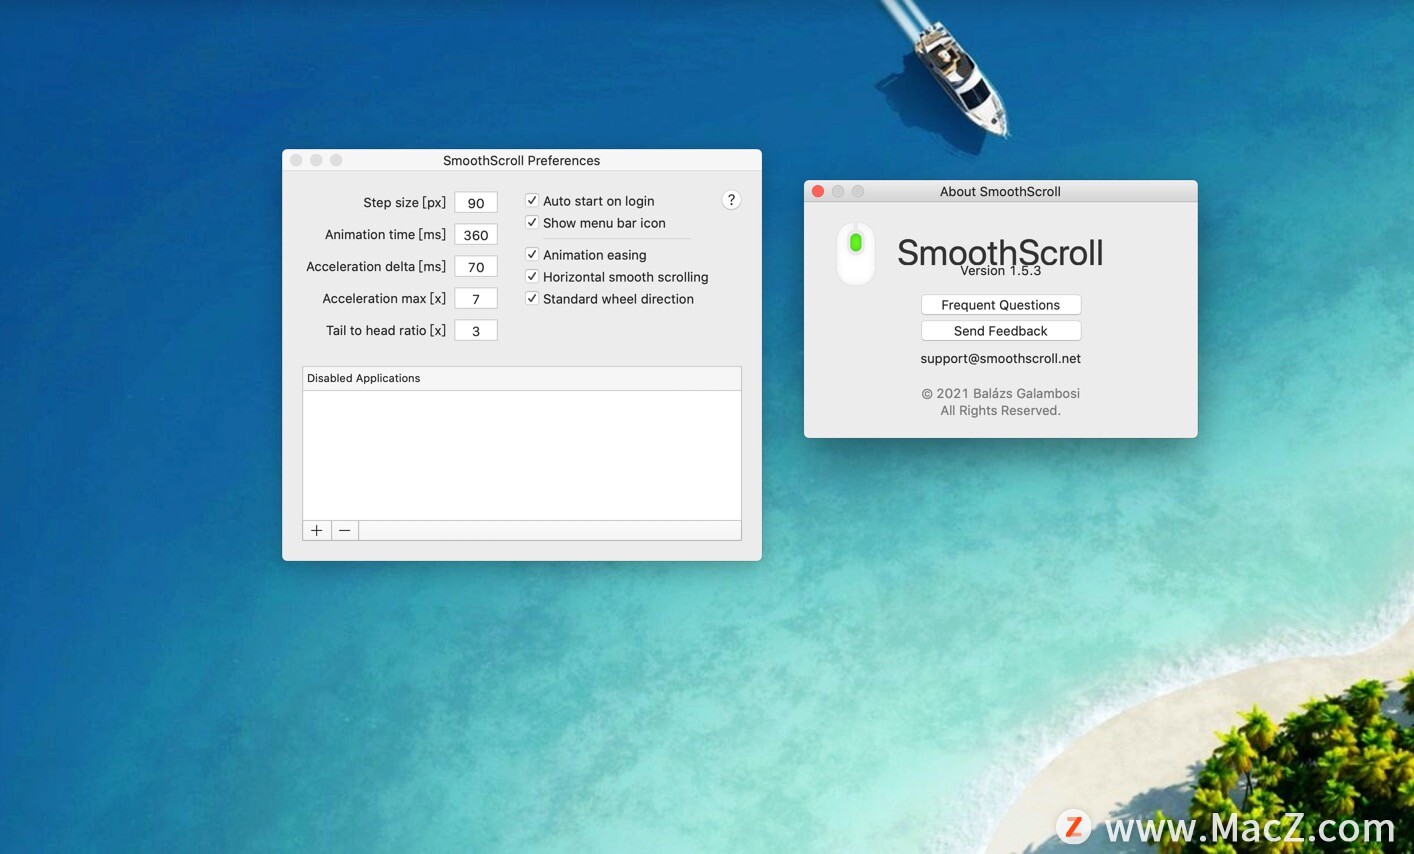This screenshot has width=1414, height=854.
Task: Click the Step size input field
Action: tap(476, 202)
